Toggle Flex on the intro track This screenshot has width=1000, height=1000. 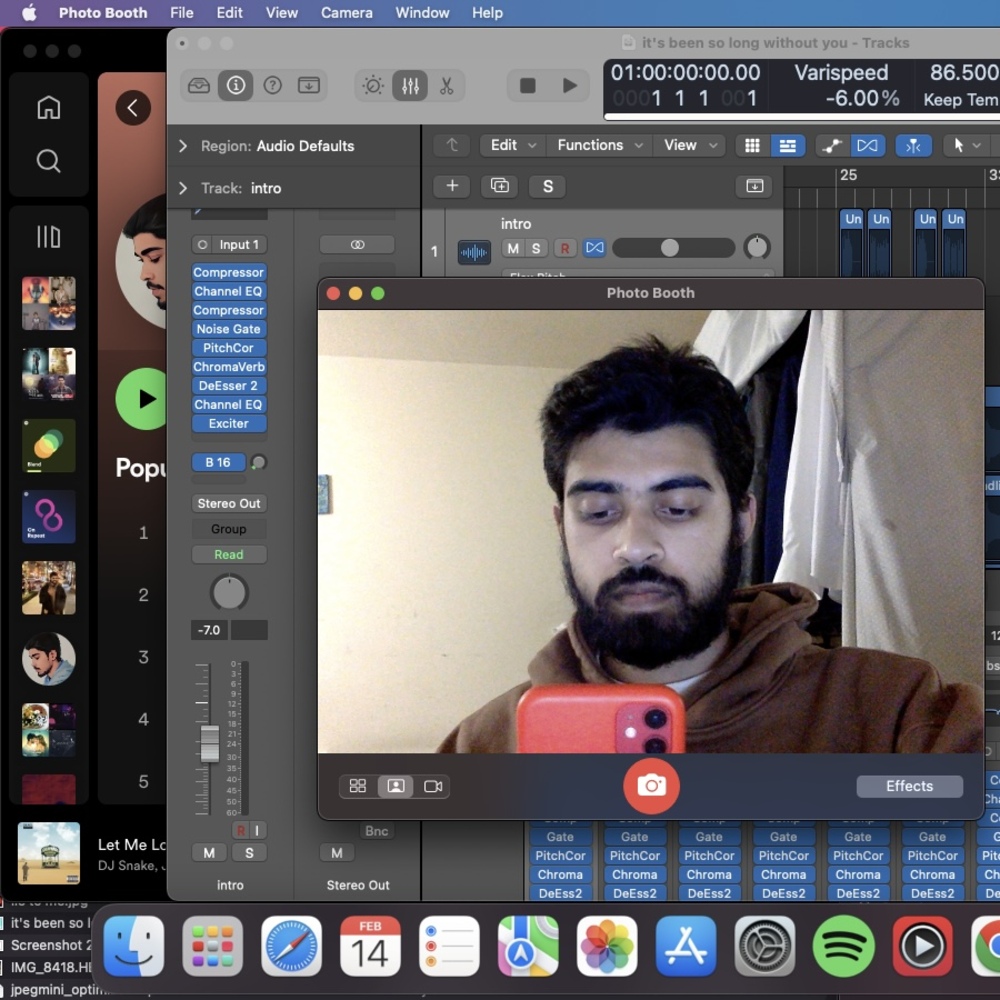[x=594, y=248]
